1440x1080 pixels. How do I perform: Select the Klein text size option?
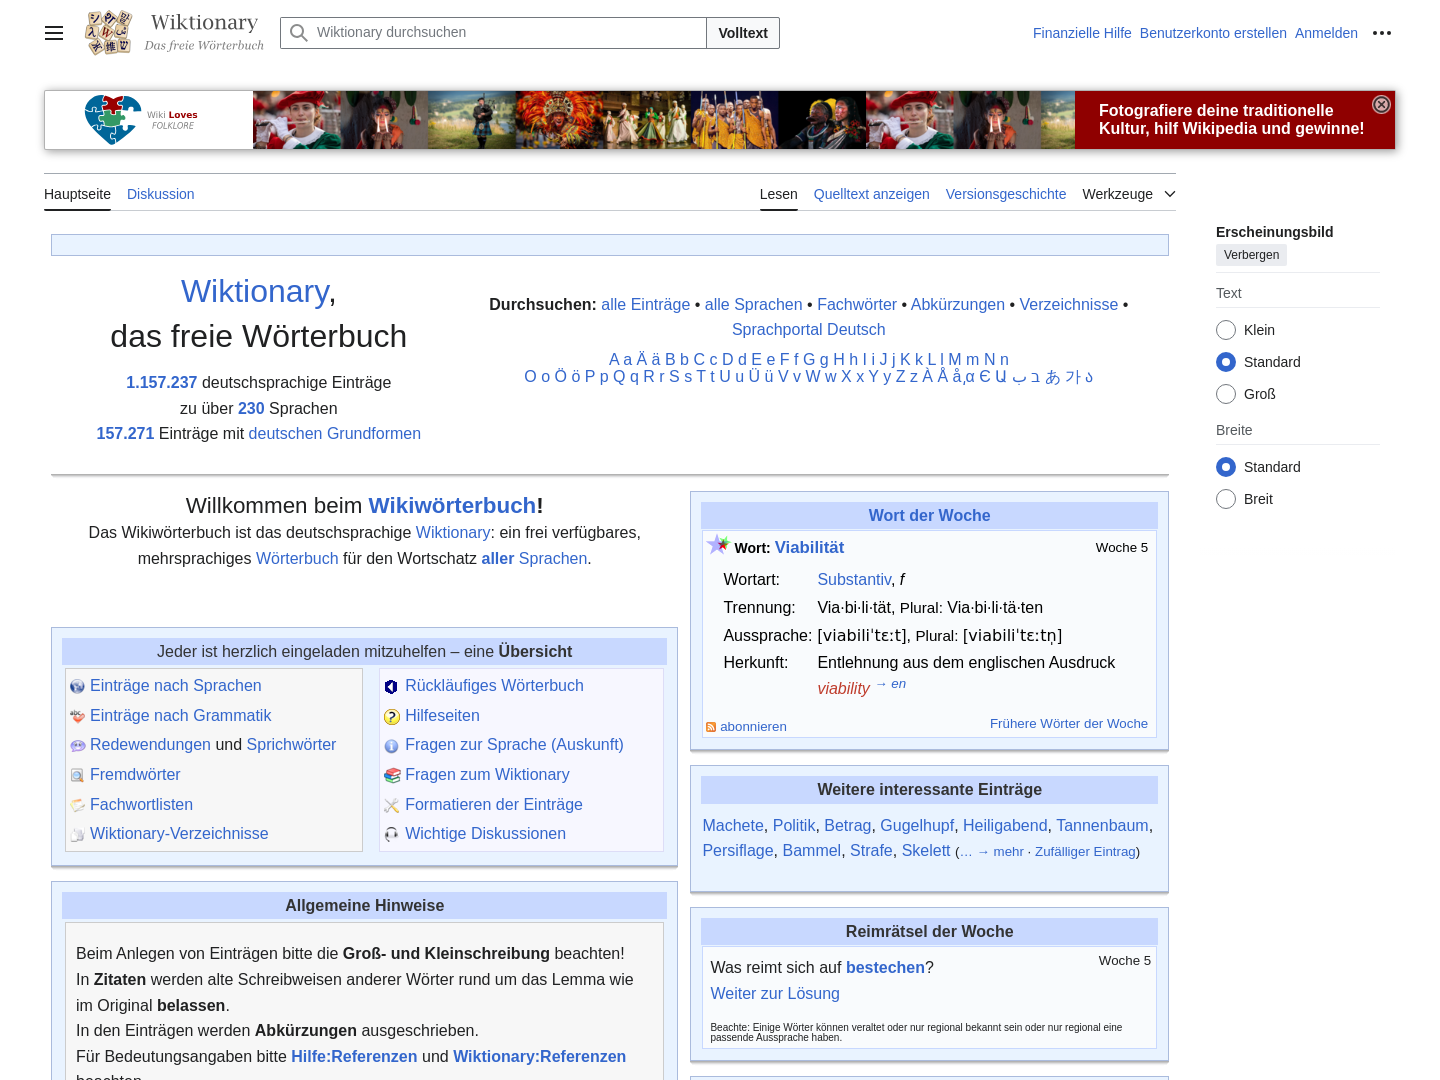point(1226,330)
